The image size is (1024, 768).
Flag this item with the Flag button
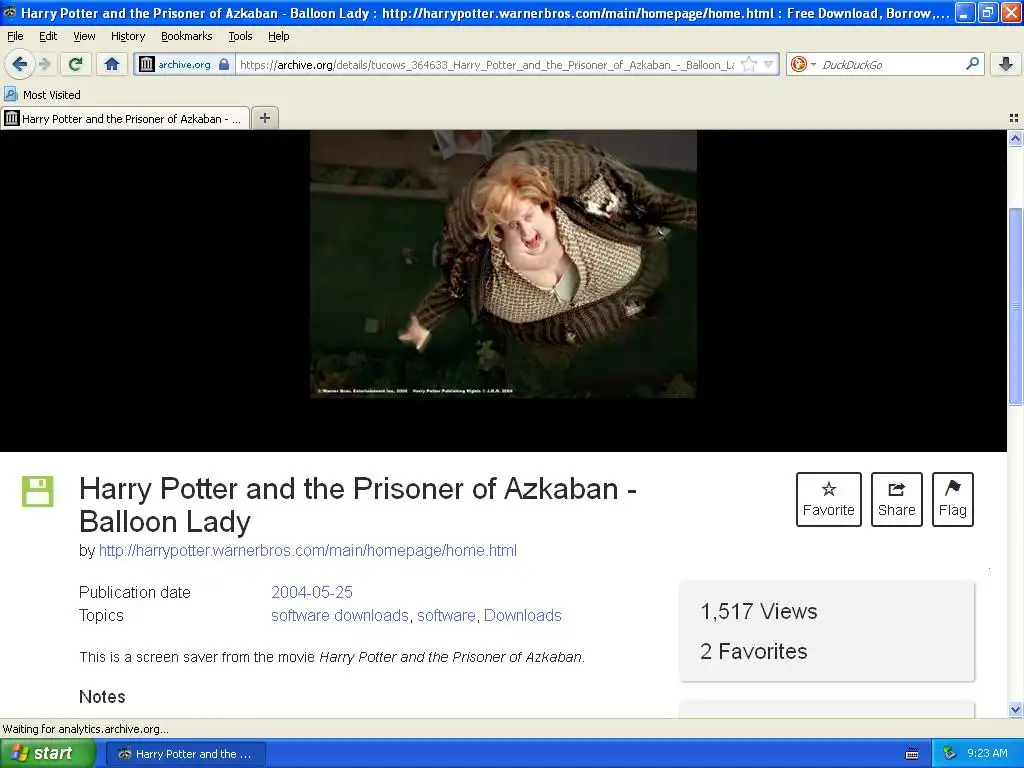[952, 499]
